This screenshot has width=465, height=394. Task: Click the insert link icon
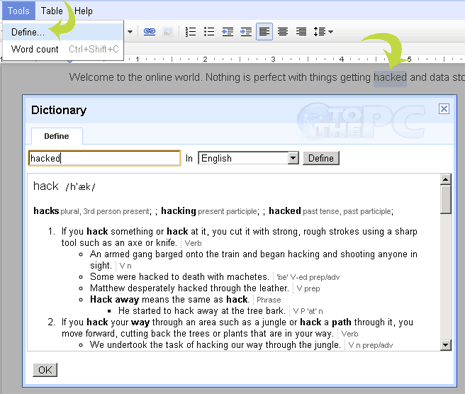tap(149, 32)
